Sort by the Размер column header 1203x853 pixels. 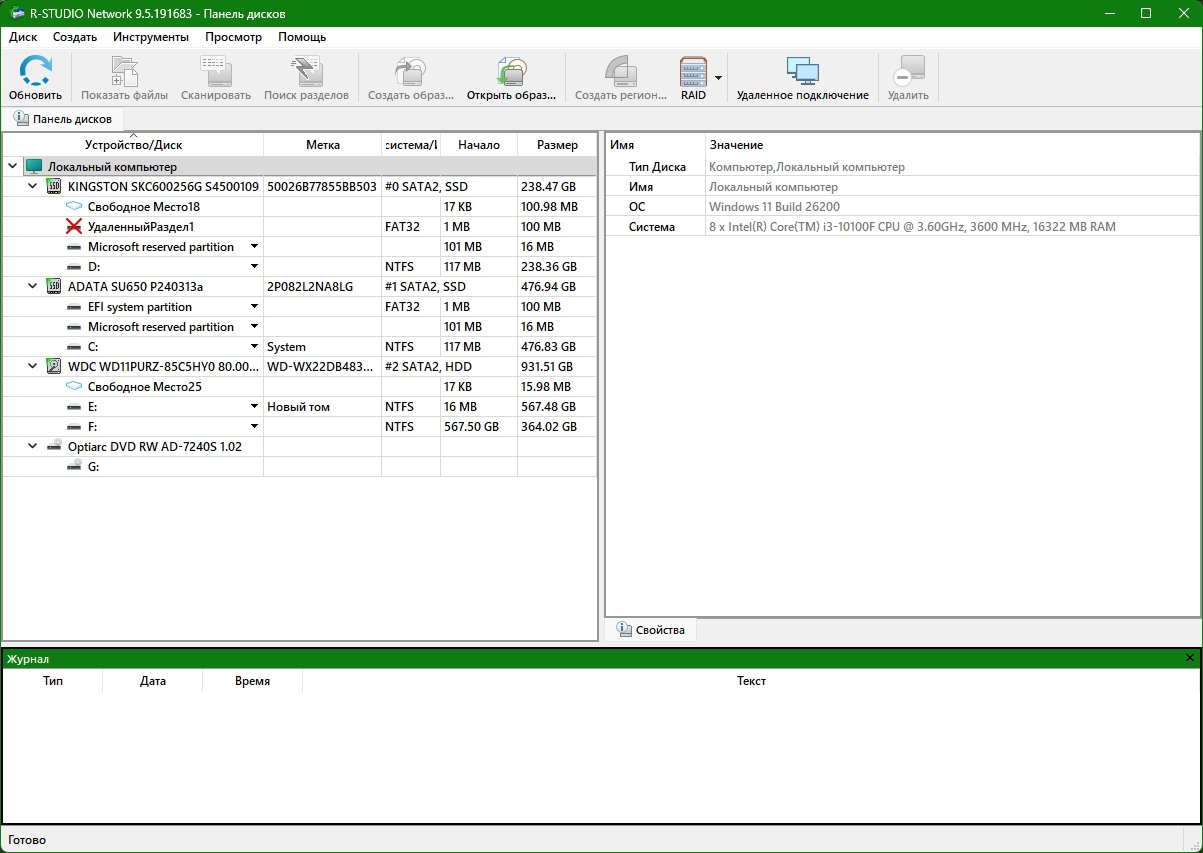[557, 145]
